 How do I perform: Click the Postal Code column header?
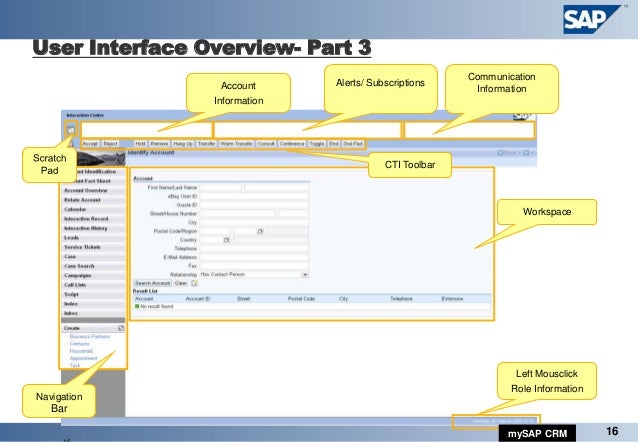[301, 299]
